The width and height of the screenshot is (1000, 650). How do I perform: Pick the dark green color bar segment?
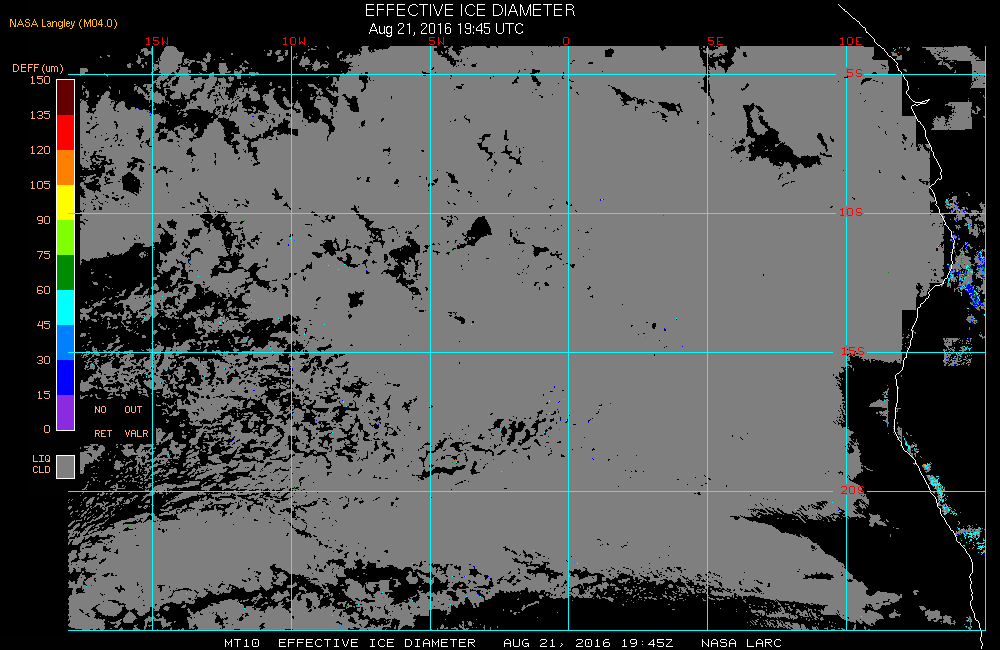66,272
